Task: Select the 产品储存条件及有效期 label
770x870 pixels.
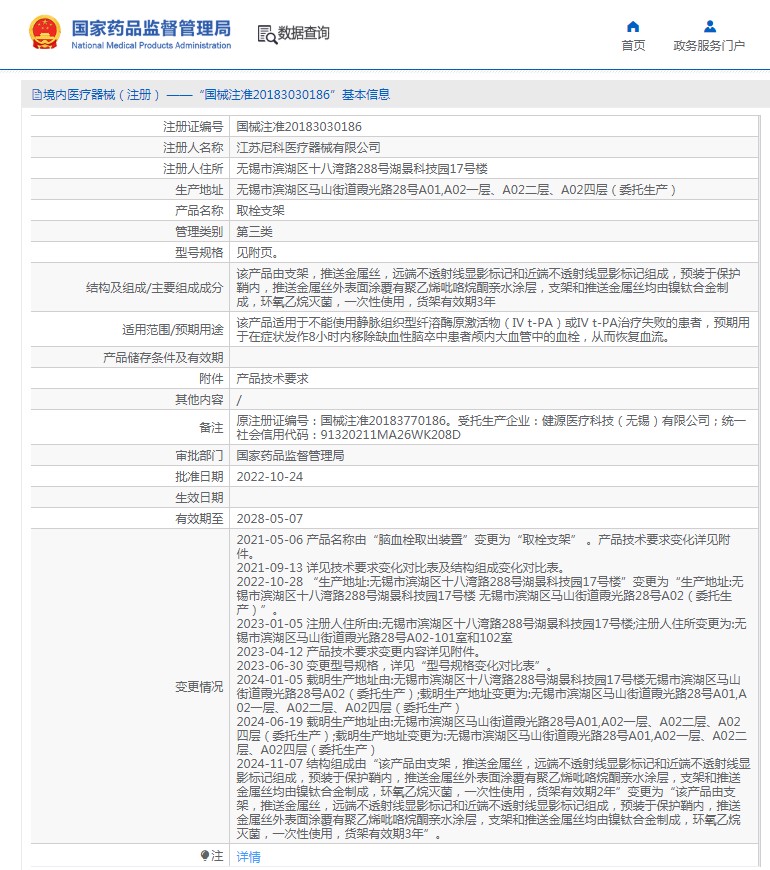Action: click(163, 358)
